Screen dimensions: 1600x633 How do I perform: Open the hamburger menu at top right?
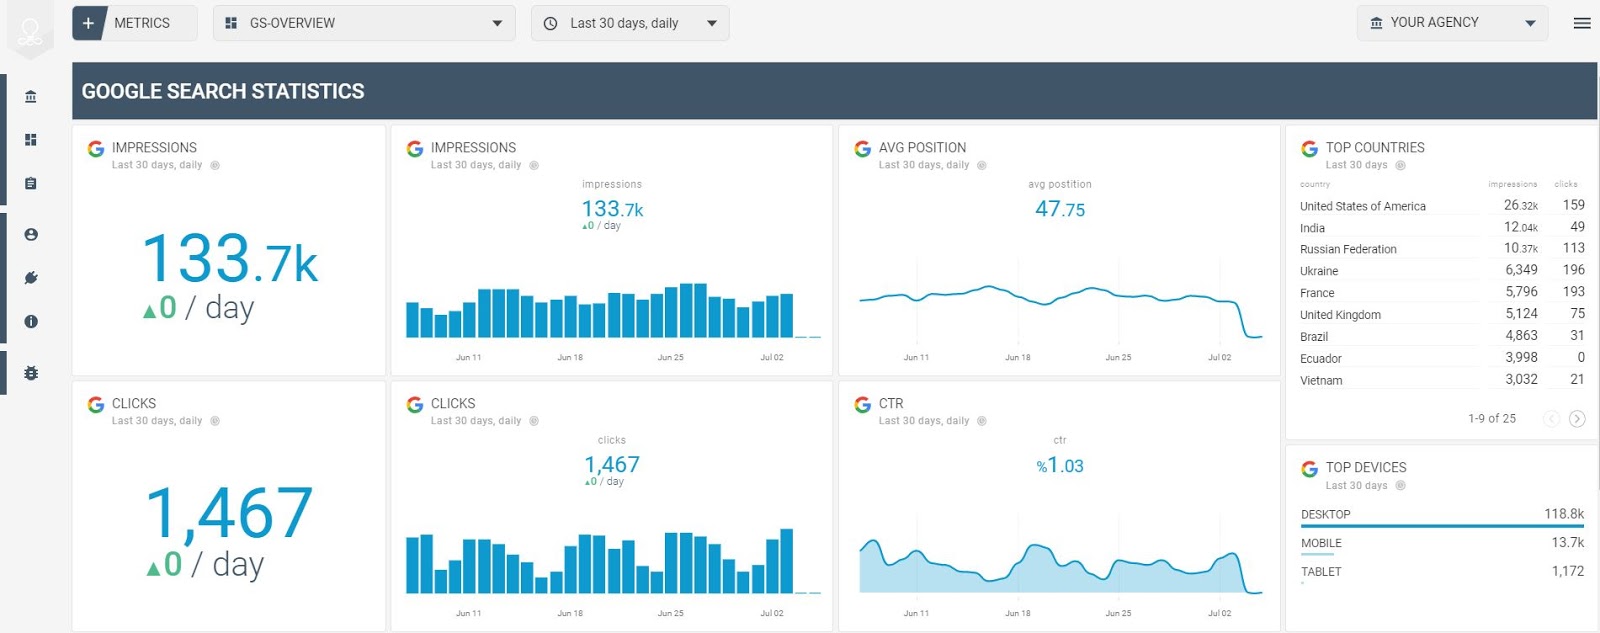click(x=1582, y=23)
